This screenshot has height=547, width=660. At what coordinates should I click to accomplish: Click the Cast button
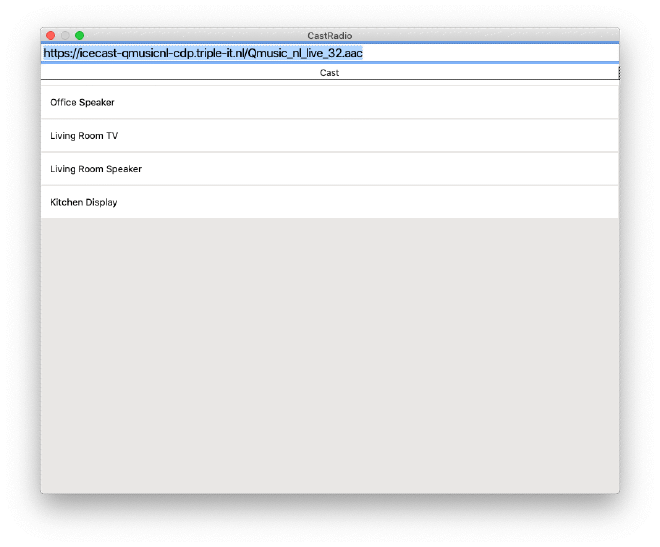click(x=330, y=73)
